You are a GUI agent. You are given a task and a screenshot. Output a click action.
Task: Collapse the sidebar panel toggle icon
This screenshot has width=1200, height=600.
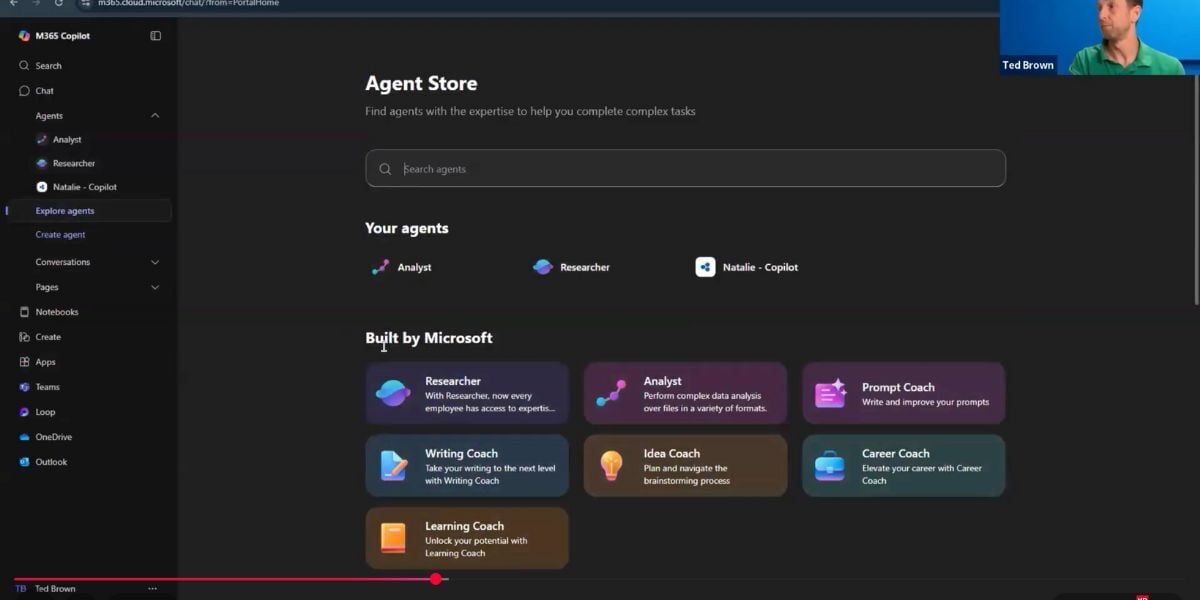[155, 36]
